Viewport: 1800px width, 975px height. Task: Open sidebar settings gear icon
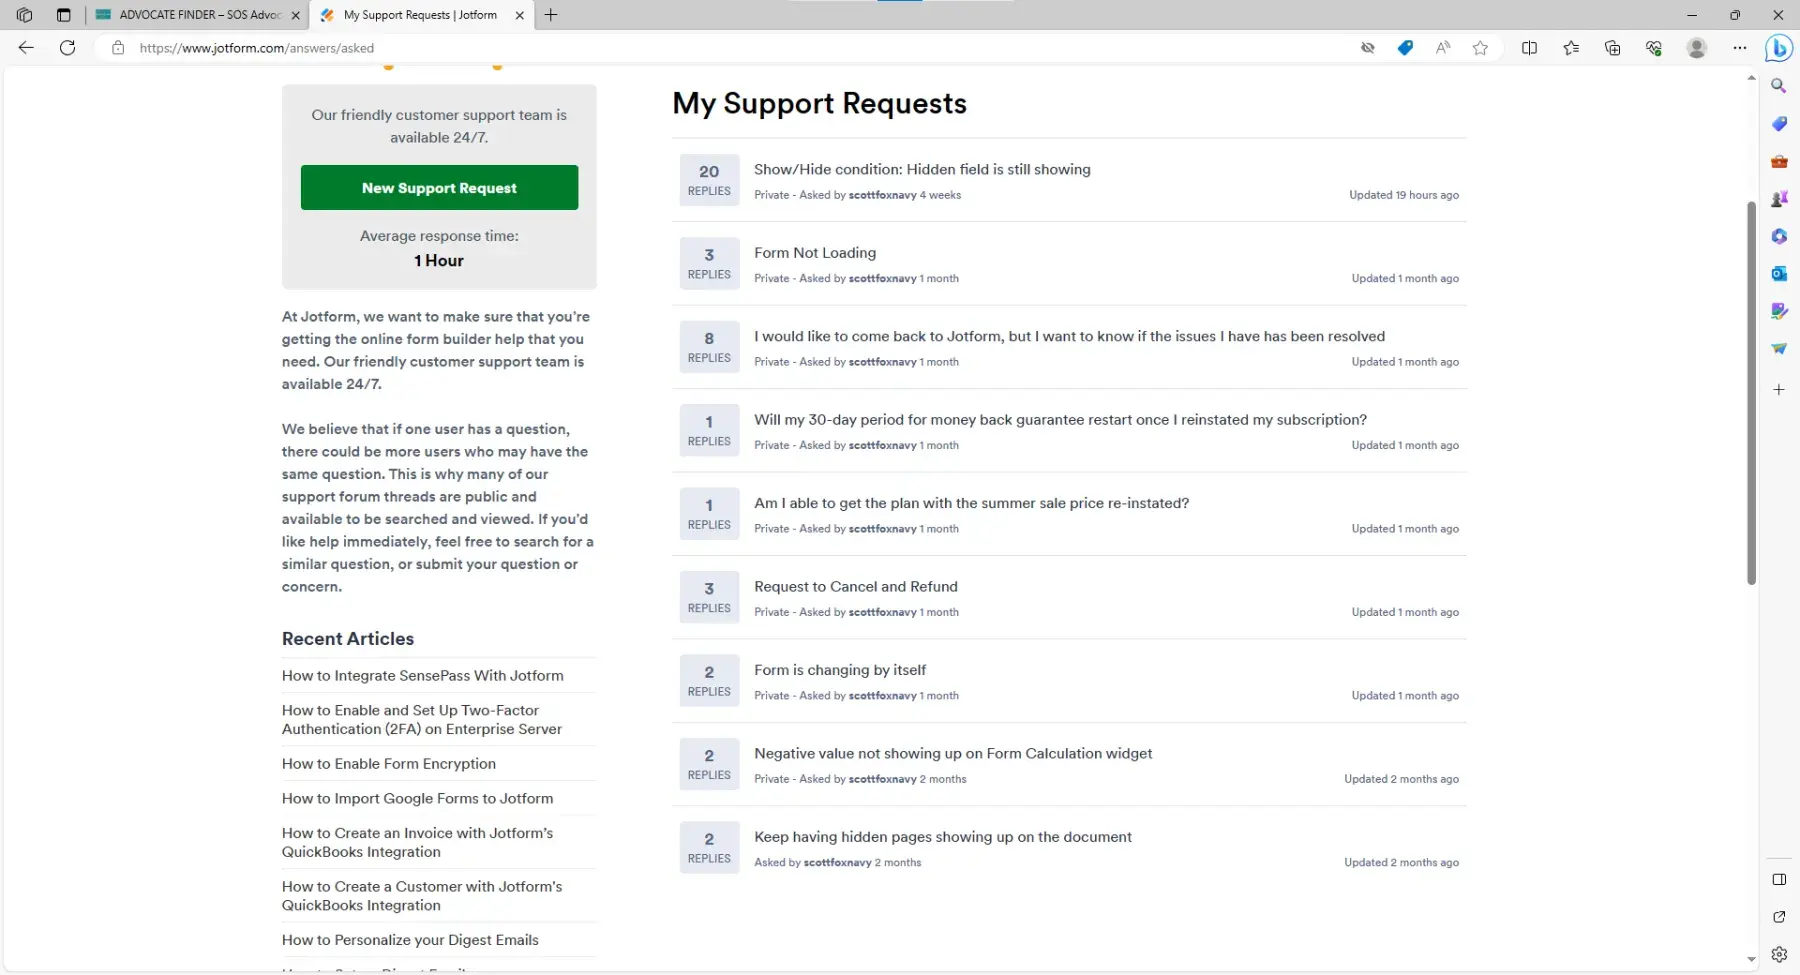click(x=1779, y=954)
